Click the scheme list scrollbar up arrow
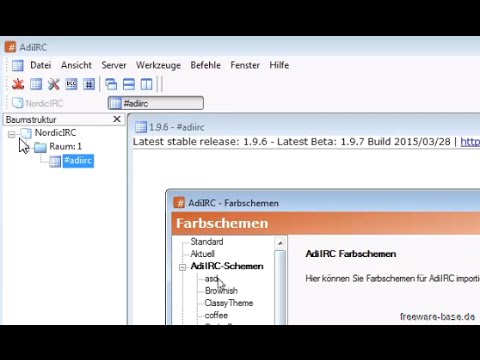Screen dimensions: 480x360 click(x=280, y=243)
